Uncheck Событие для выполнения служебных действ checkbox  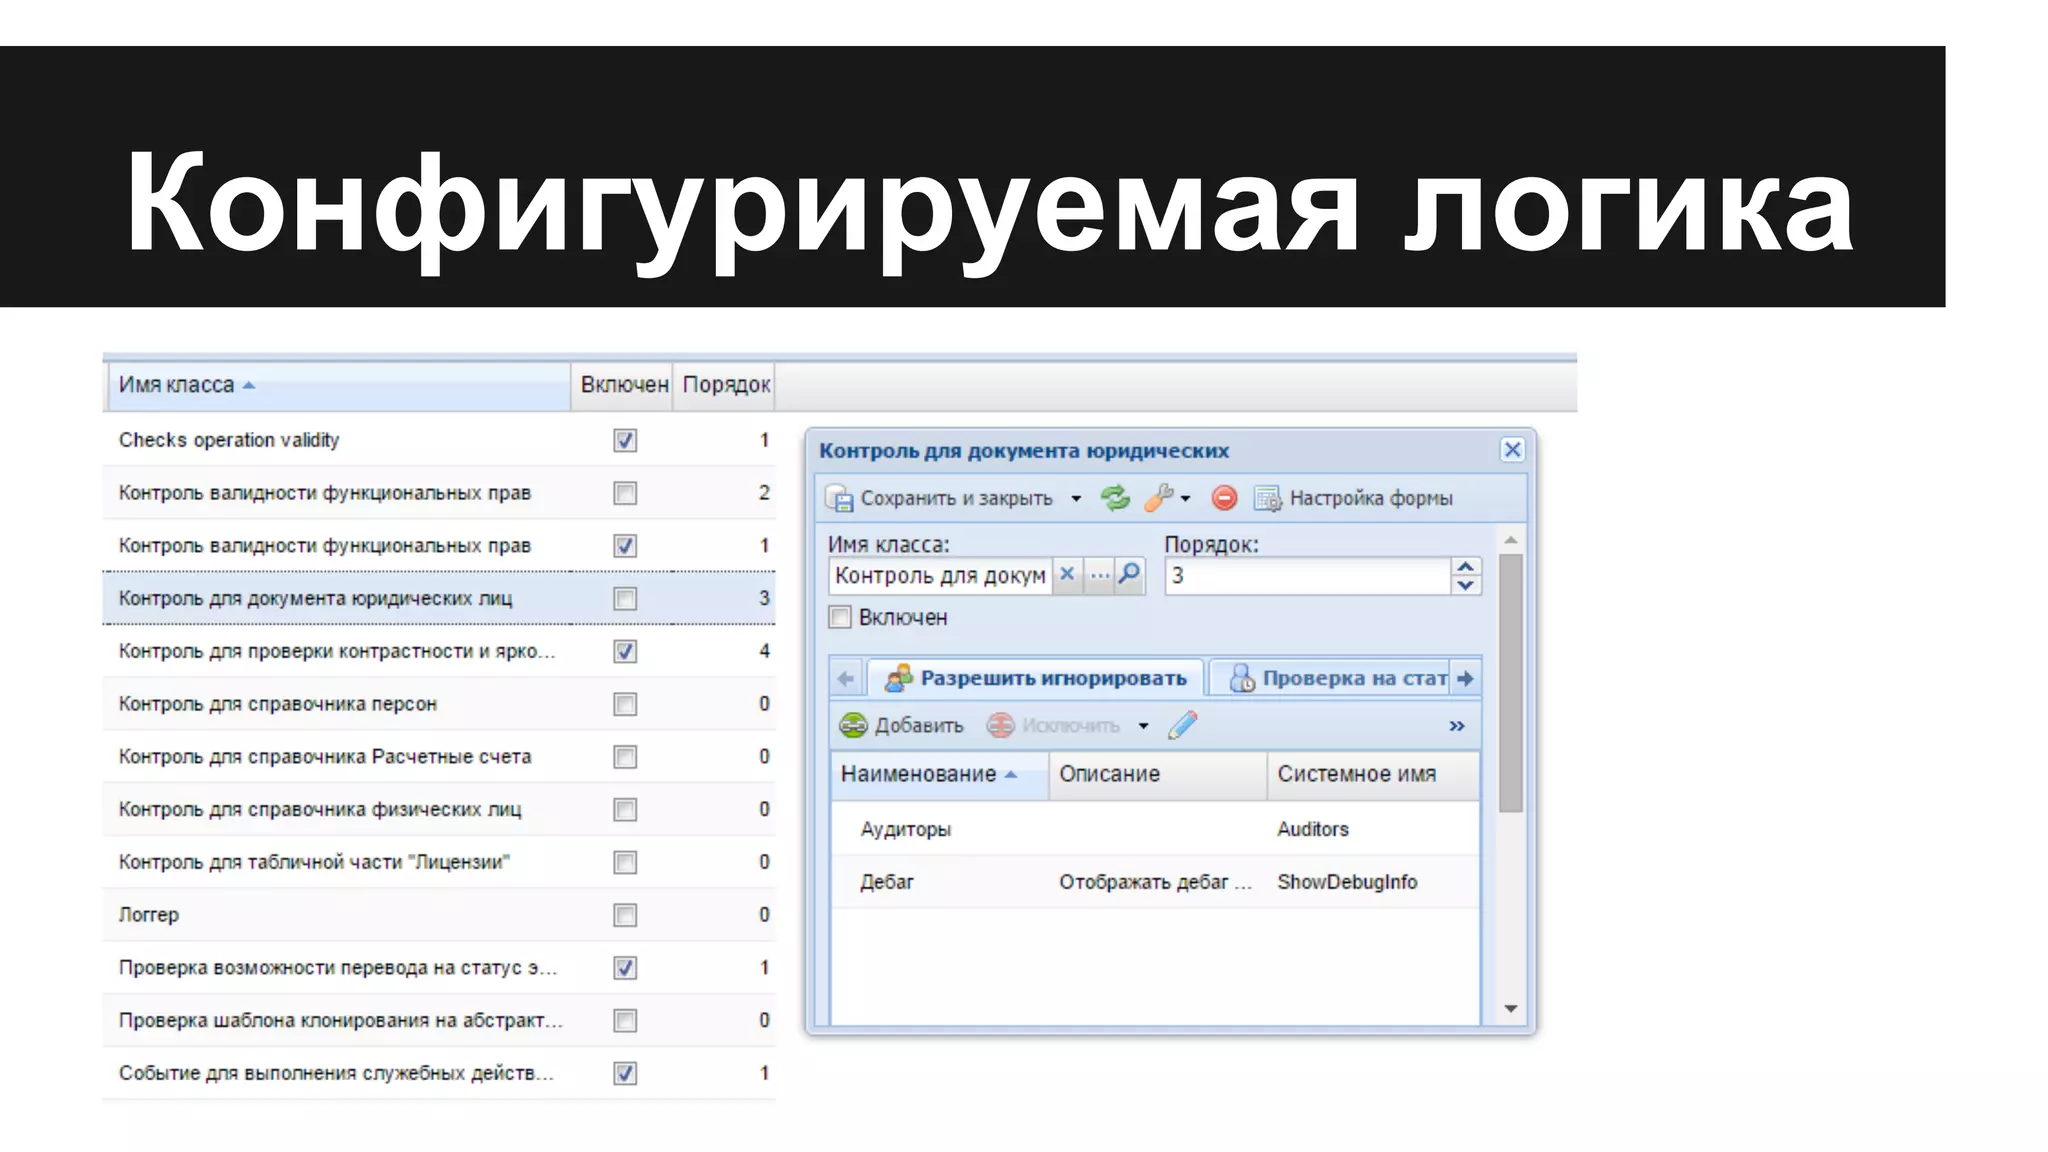[x=625, y=1073]
